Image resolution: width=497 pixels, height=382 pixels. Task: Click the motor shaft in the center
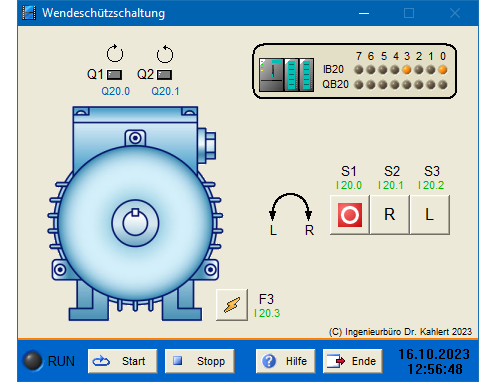[x=135, y=223]
